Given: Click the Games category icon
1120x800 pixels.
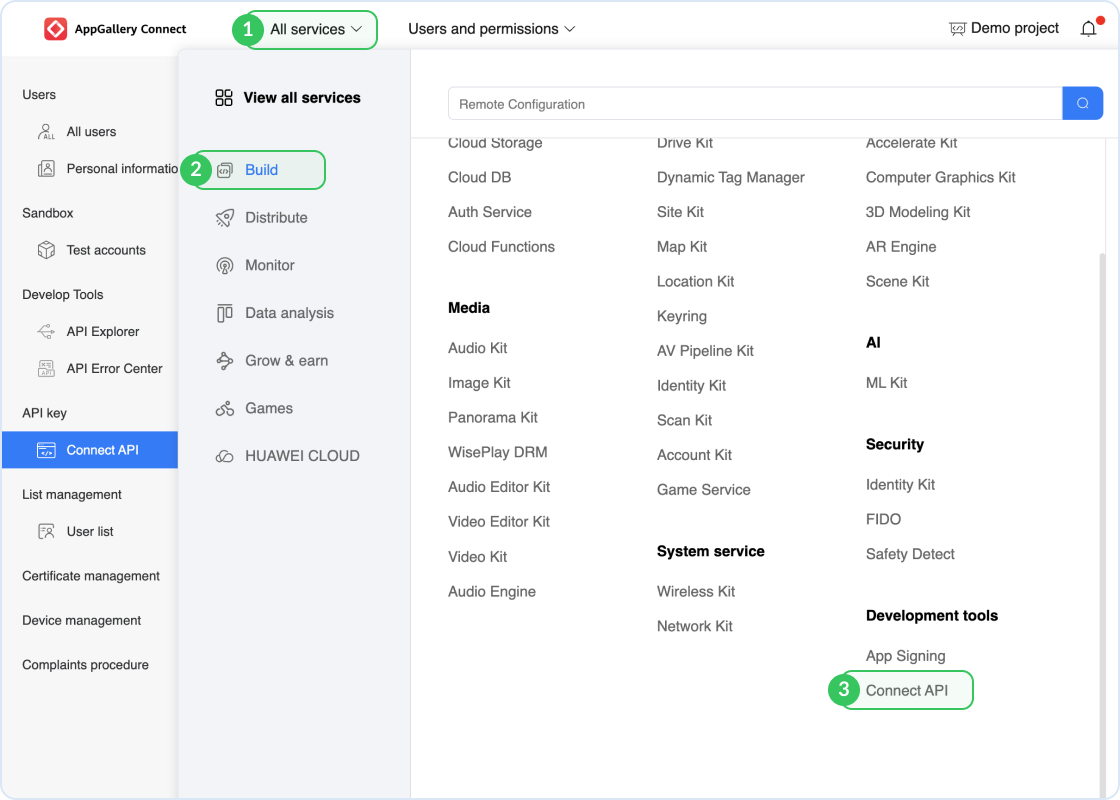Looking at the screenshot, I should pyautogui.click(x=225, y=409).
